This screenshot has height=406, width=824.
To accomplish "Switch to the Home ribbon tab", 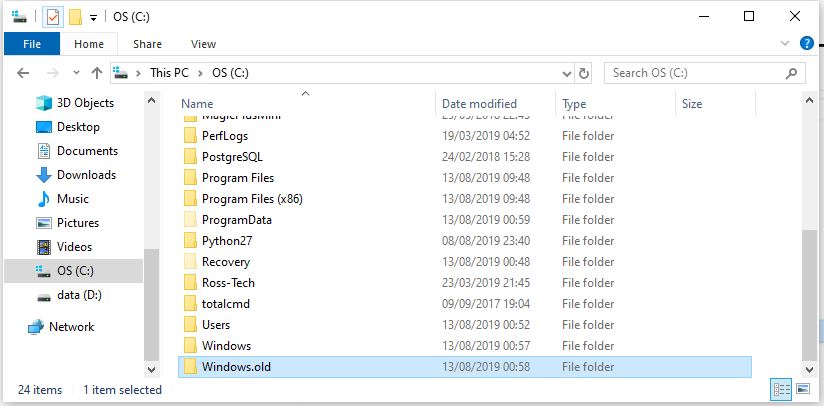I will [89, 44].
